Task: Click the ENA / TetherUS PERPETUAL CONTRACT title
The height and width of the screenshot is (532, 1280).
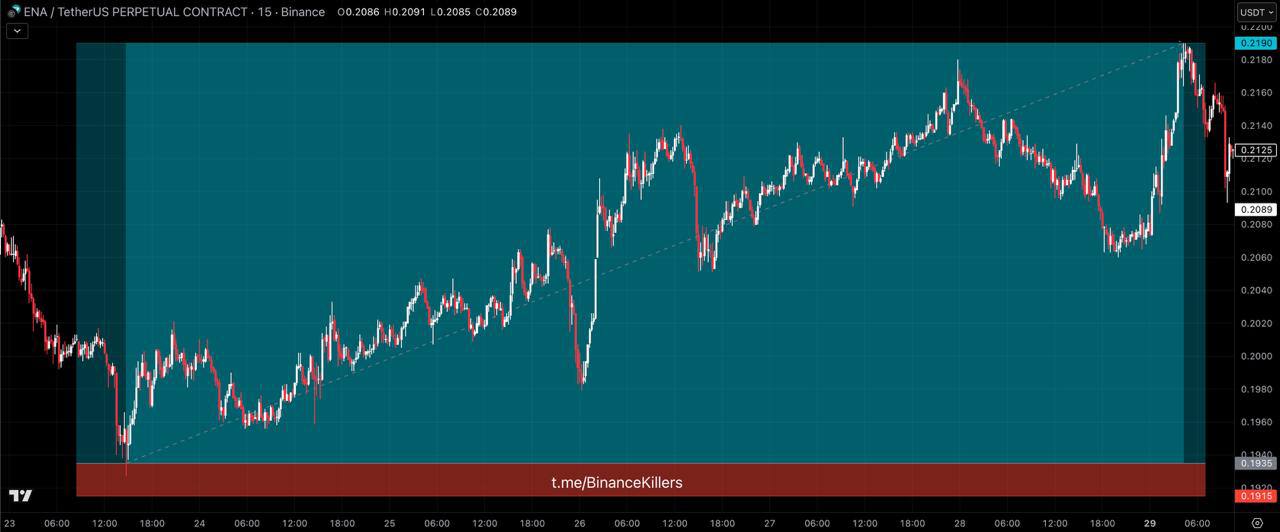Action: pyautogui.click(x=135, y=12)
